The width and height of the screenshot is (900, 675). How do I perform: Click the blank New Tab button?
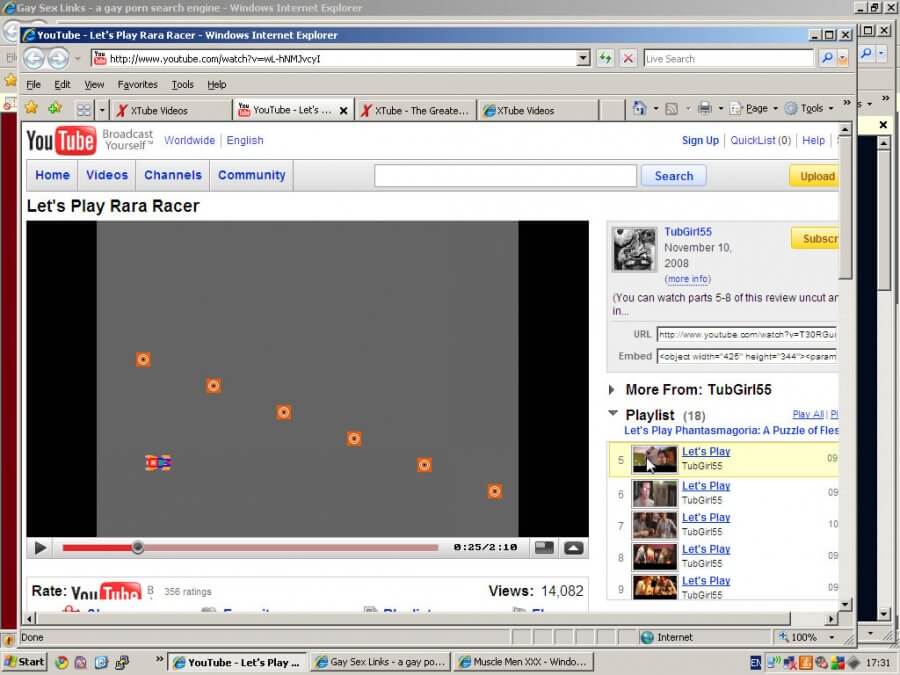pyautogui.click(x=612, y=110)
